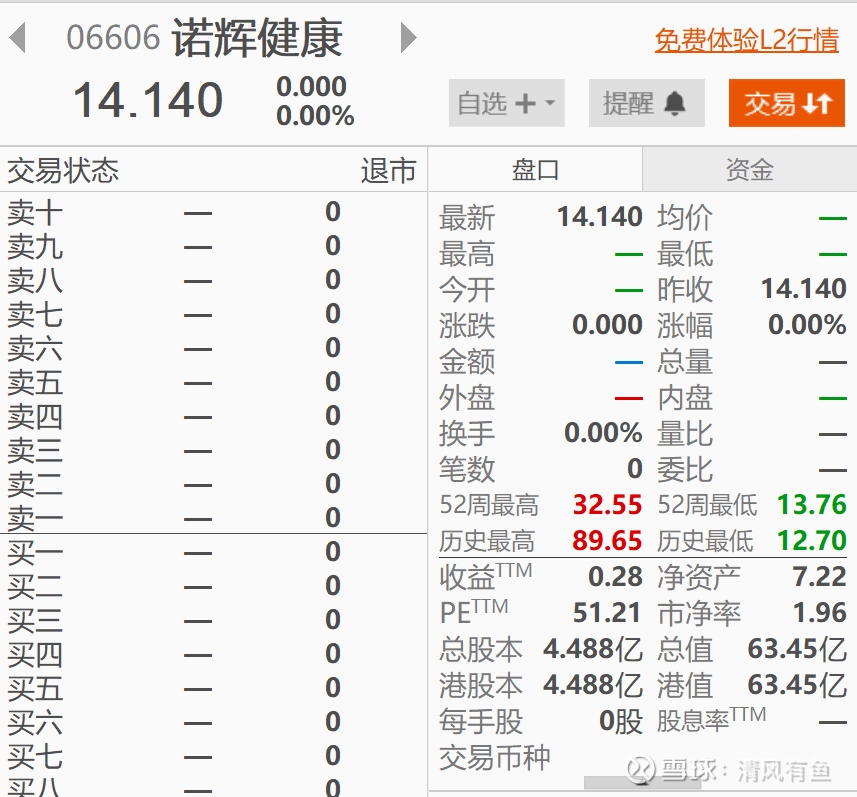Click the 52周最高 value 32.55
Image resolution: width=857 pixels, height=797 pixels.
607,505
